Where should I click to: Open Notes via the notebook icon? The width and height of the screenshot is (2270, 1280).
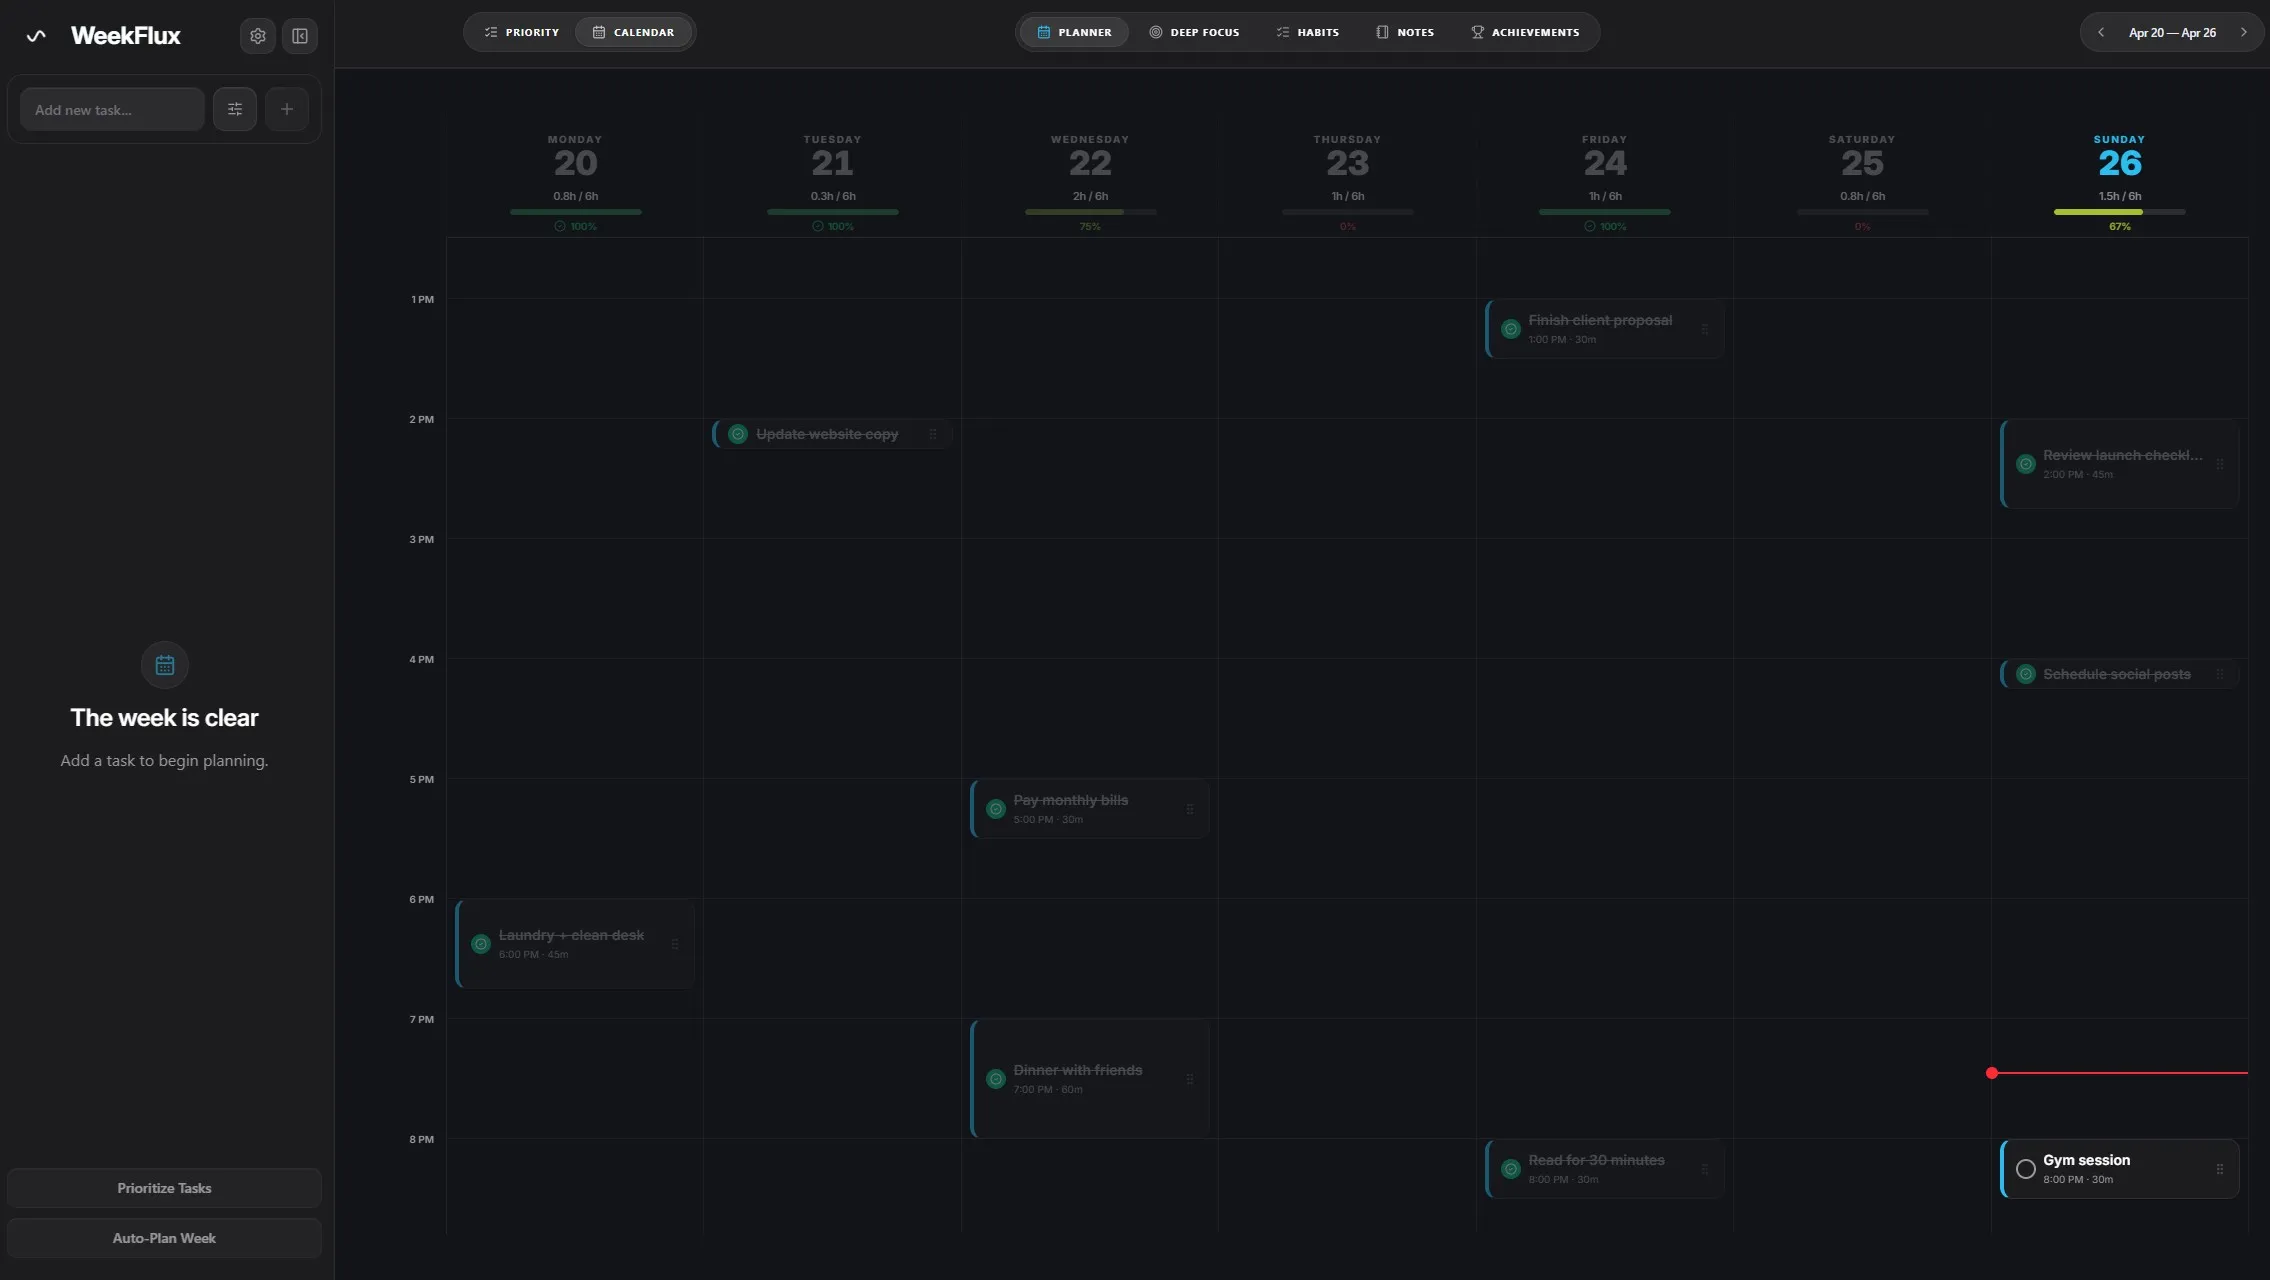pos(1382,31)
